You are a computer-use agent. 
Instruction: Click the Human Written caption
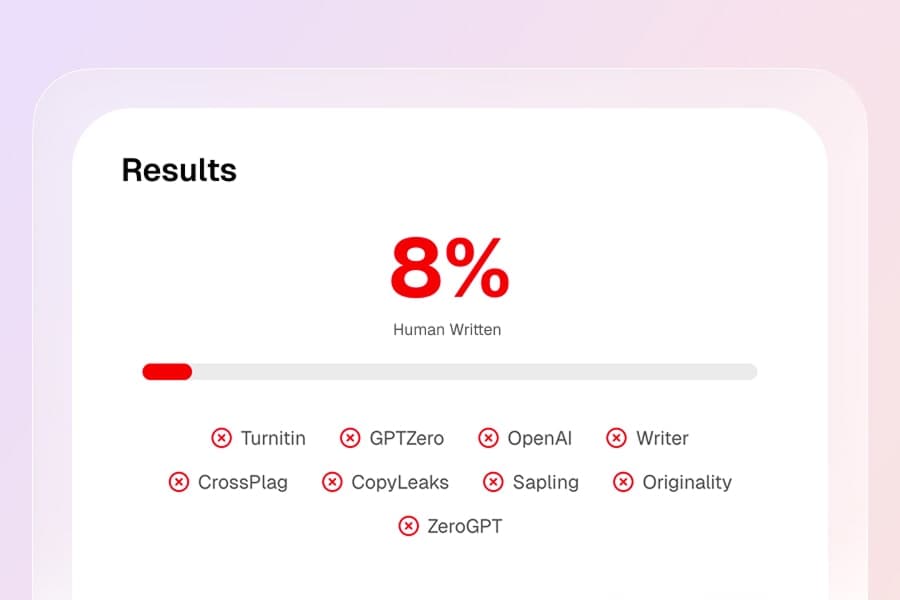tap(447, 329)
